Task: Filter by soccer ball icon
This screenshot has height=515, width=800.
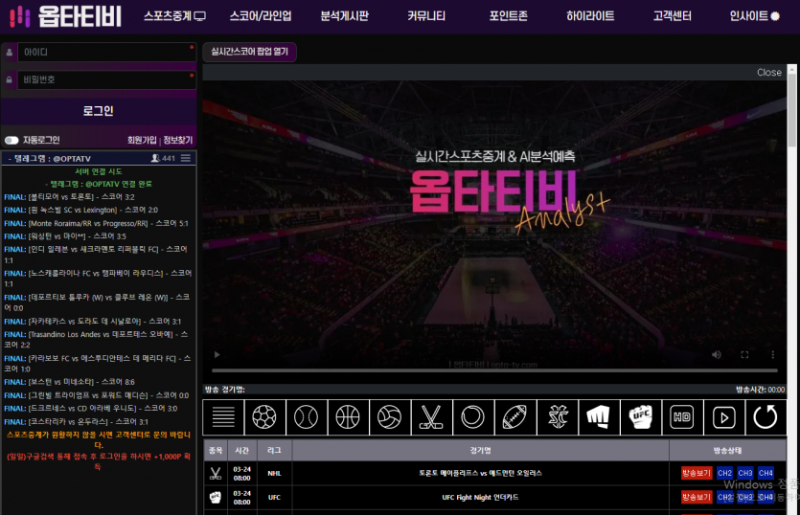Action: pyautogui.click(x=264, y=417)
